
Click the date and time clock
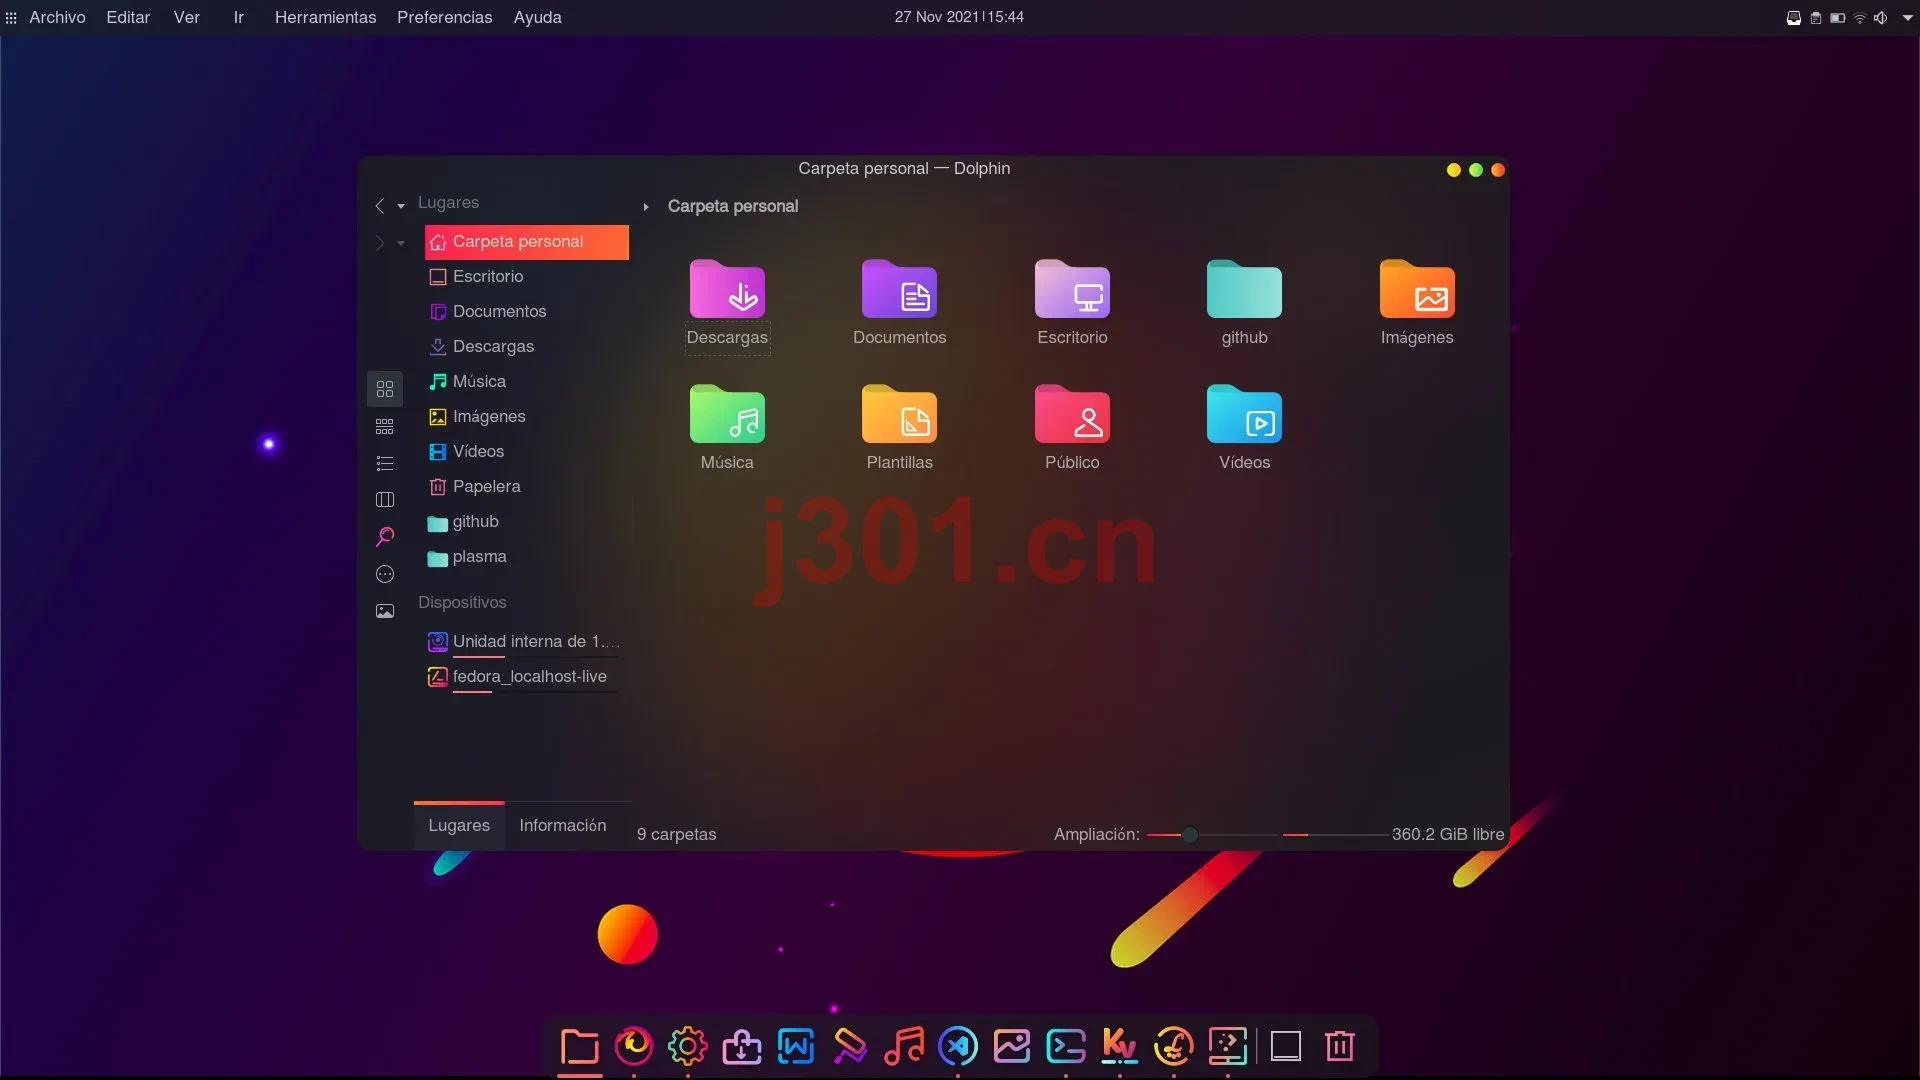(959, 17)
